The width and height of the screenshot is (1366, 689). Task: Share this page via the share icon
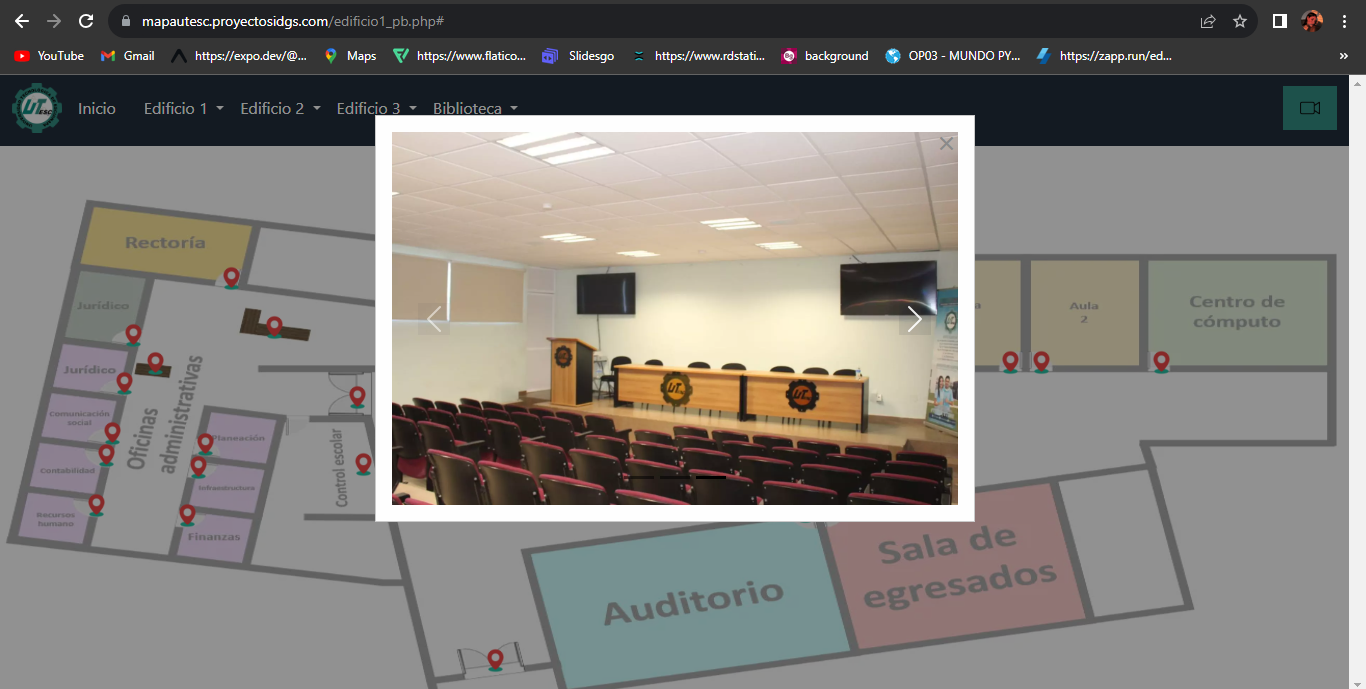tap(1208, 21)
